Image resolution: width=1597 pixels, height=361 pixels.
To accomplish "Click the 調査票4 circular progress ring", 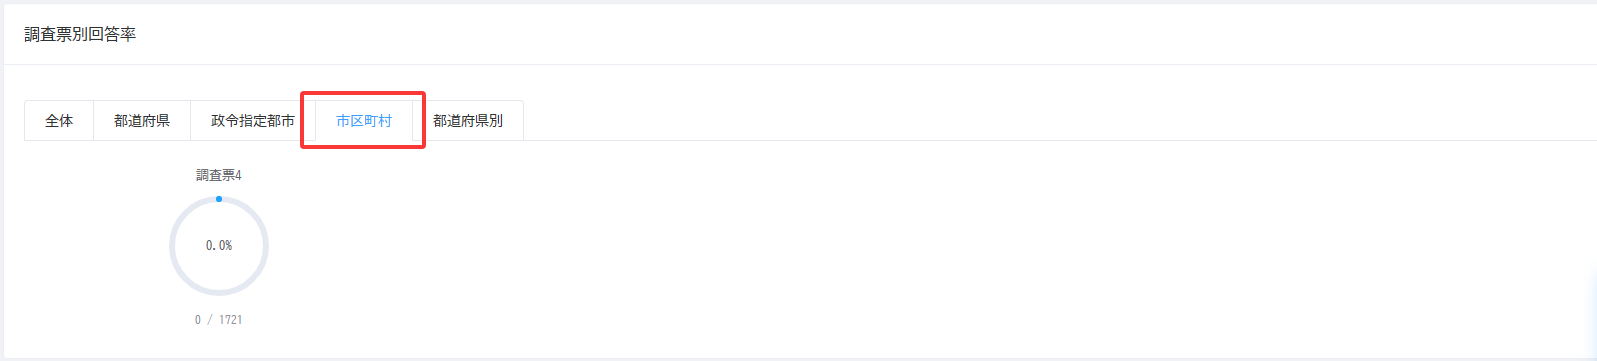I will click(x=219, y=246).
